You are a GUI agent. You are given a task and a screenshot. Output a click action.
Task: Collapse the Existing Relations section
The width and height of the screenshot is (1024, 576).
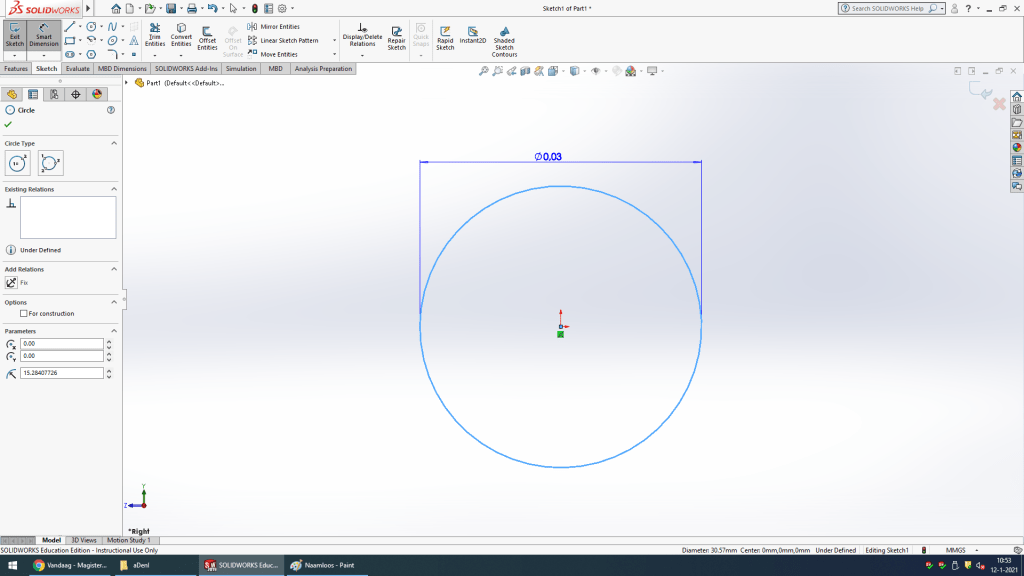[x=113, y=189]
